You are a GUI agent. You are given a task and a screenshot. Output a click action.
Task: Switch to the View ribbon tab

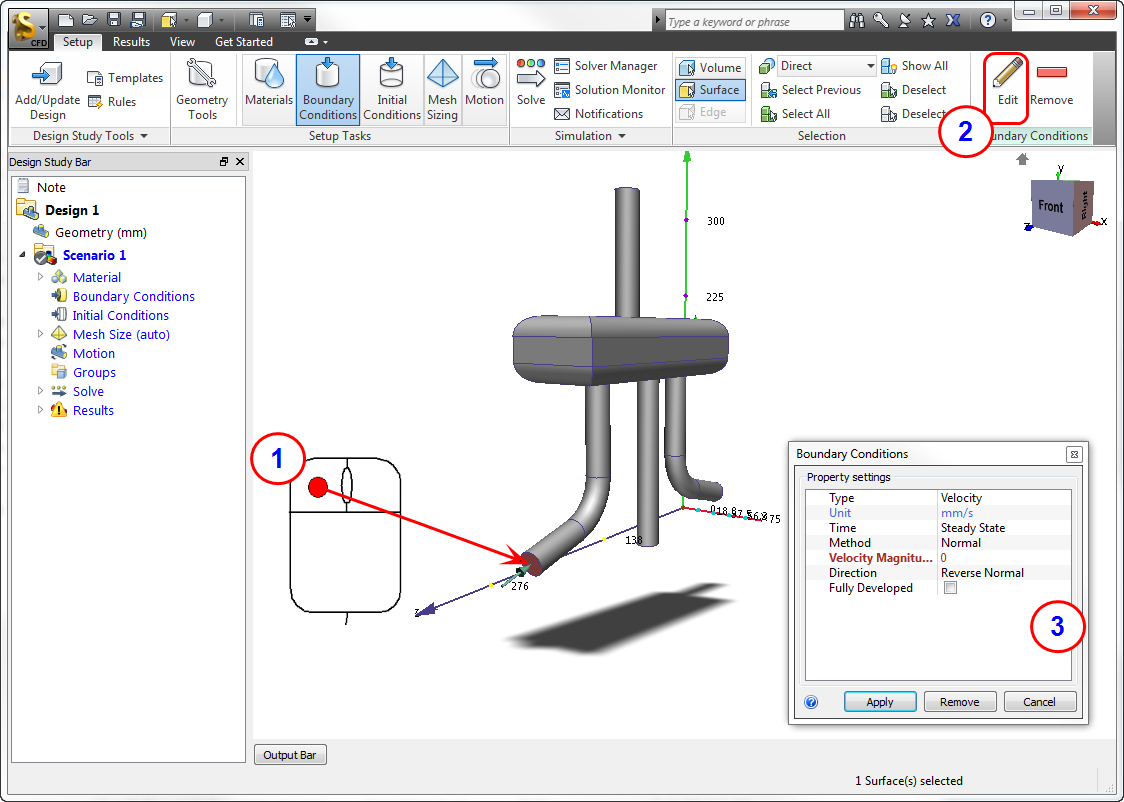pos(182,42)
